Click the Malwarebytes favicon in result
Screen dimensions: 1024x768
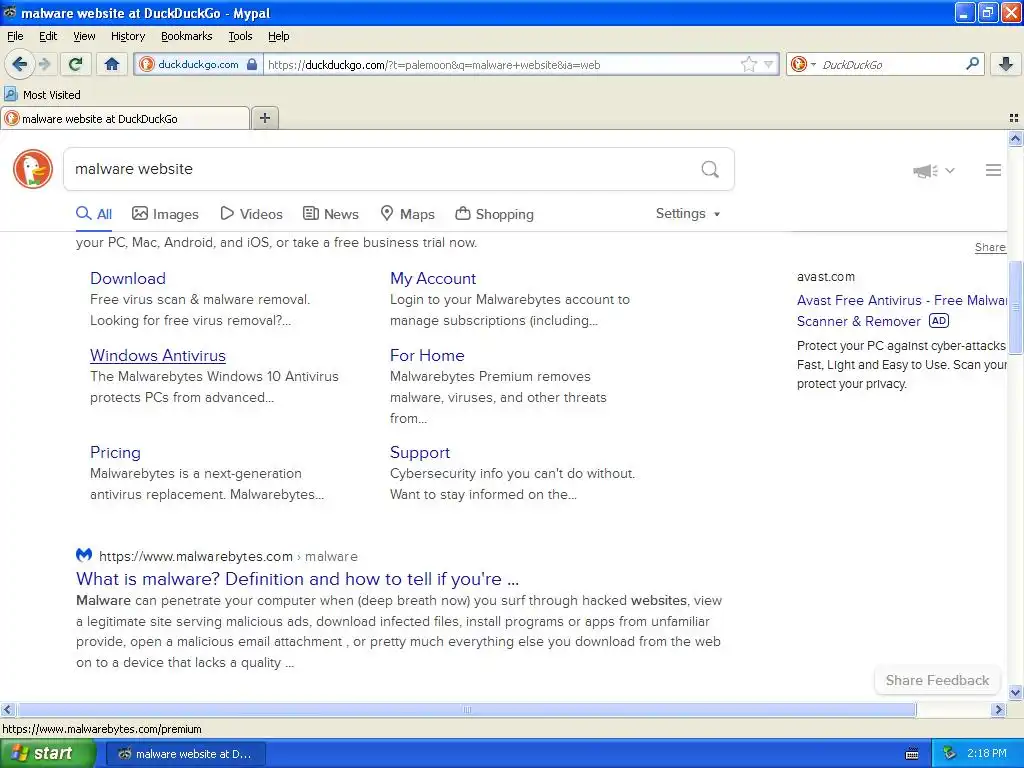pyautogui.click(x=84, y=555)
